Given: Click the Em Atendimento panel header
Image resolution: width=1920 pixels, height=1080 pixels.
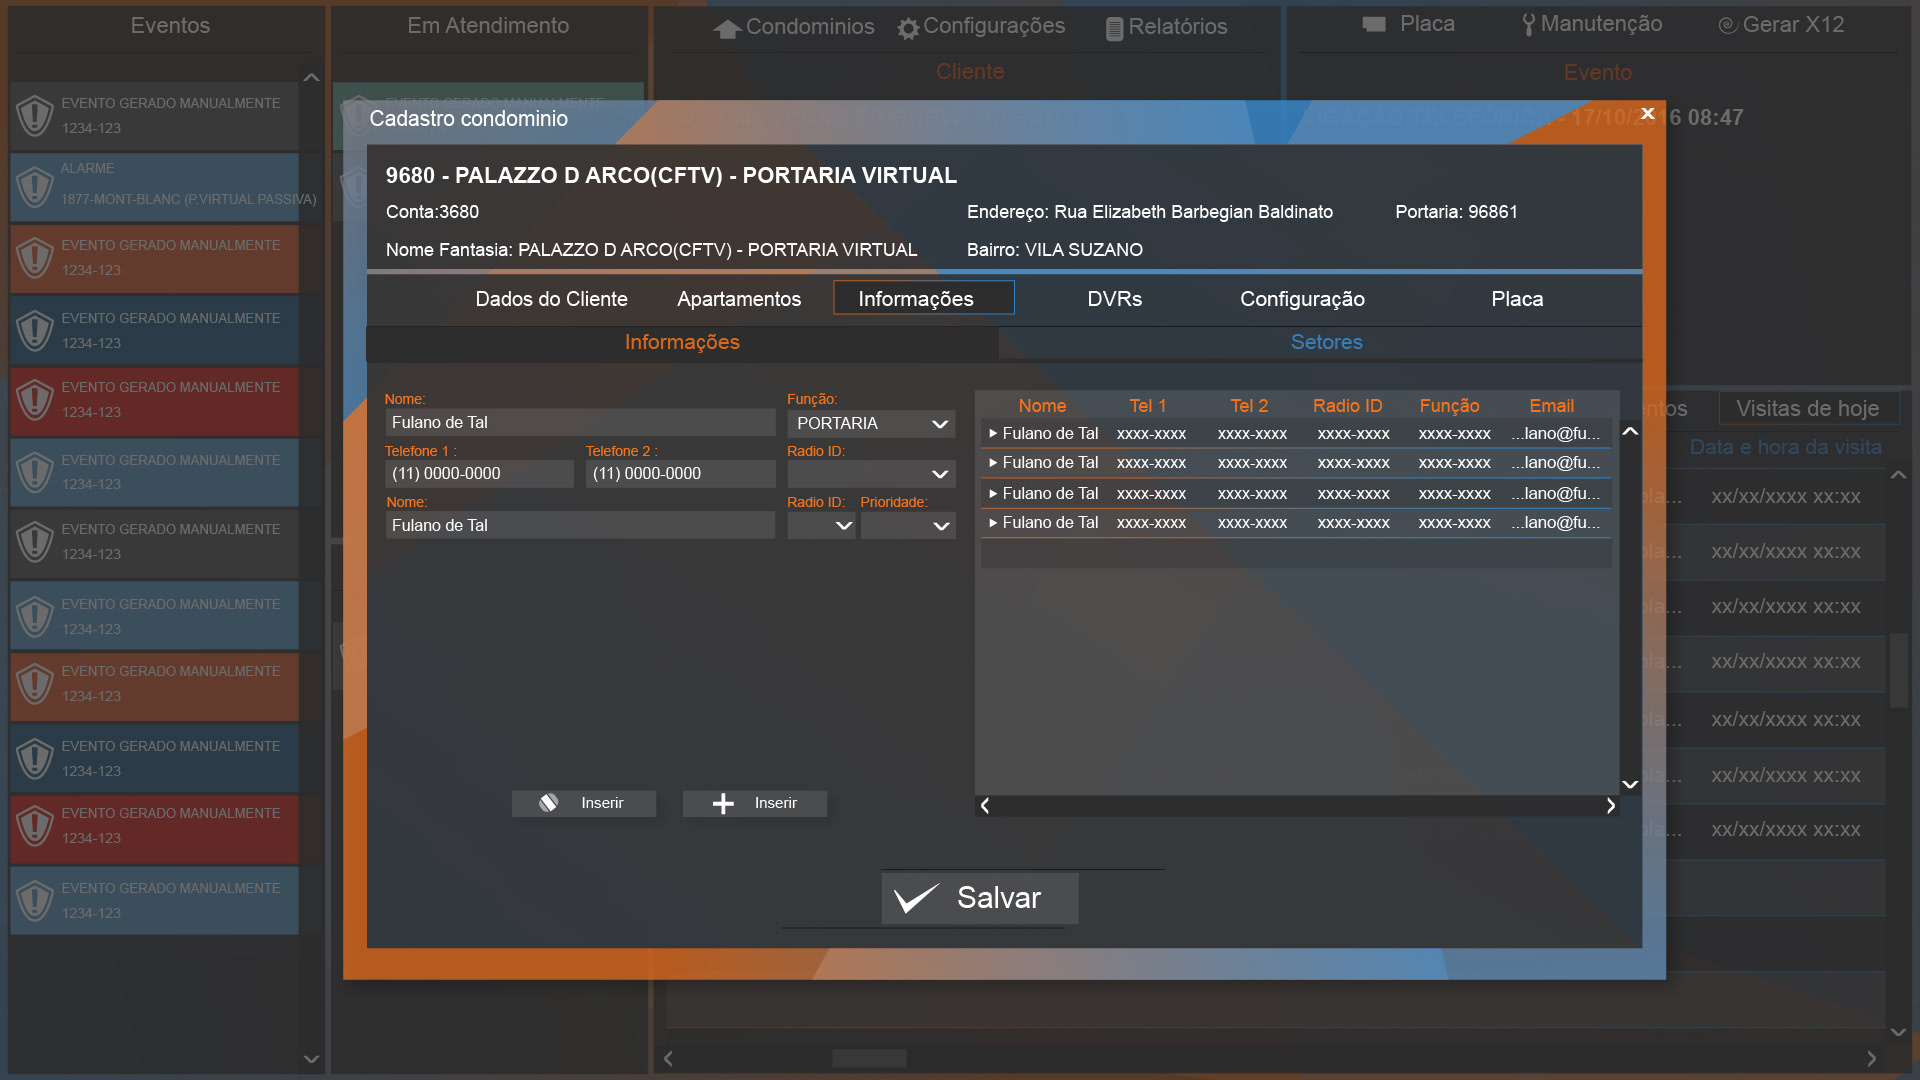Looking at the screenshot, I should (x=488, y=26).
